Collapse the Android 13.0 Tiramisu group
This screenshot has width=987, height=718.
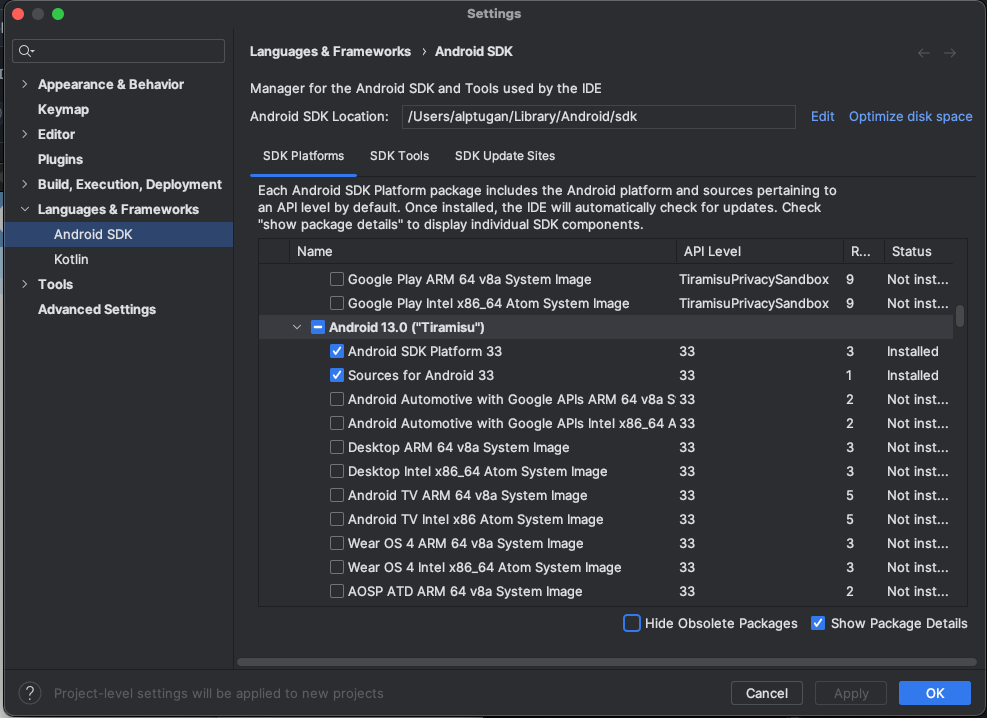click(297, 327)
